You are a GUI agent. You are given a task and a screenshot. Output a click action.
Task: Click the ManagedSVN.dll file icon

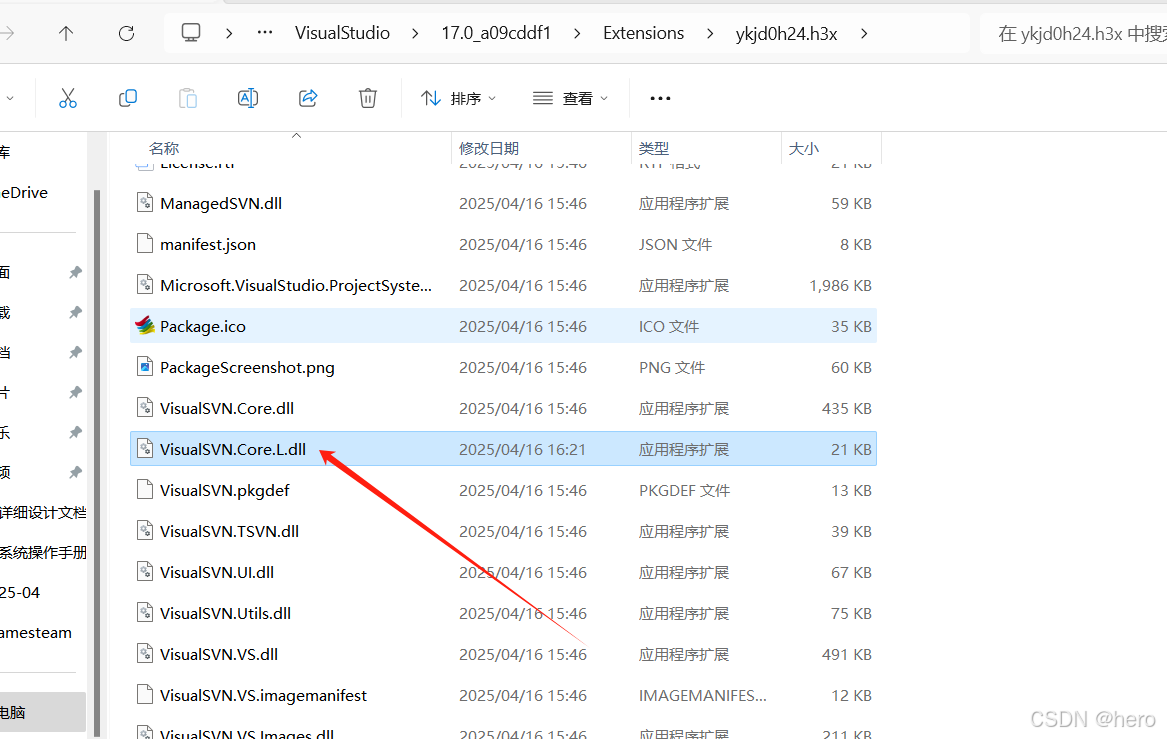tap(145, 203)
